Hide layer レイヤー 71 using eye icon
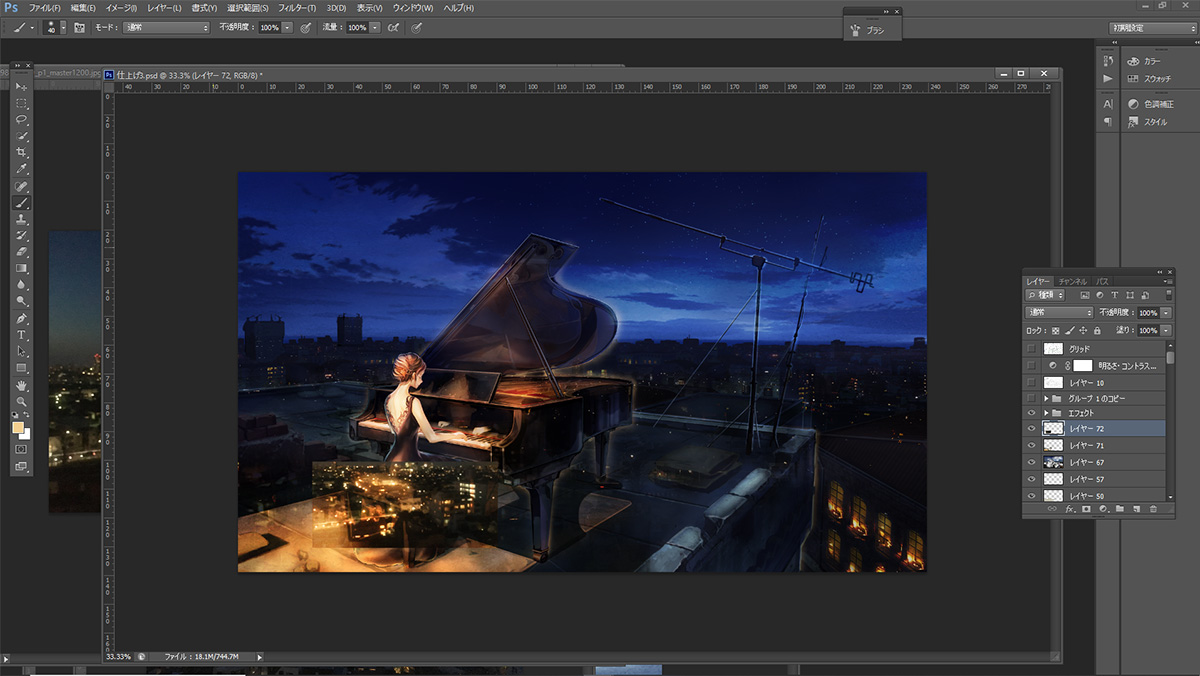Image resolution: width=1200 pixels, height=676 pixels. [x=1031, y=445]
